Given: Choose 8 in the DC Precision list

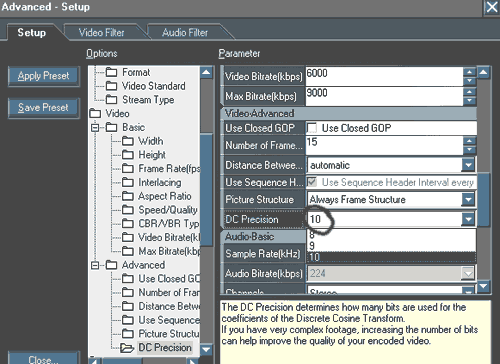Looking at the screenshot, I should point(391,235).
